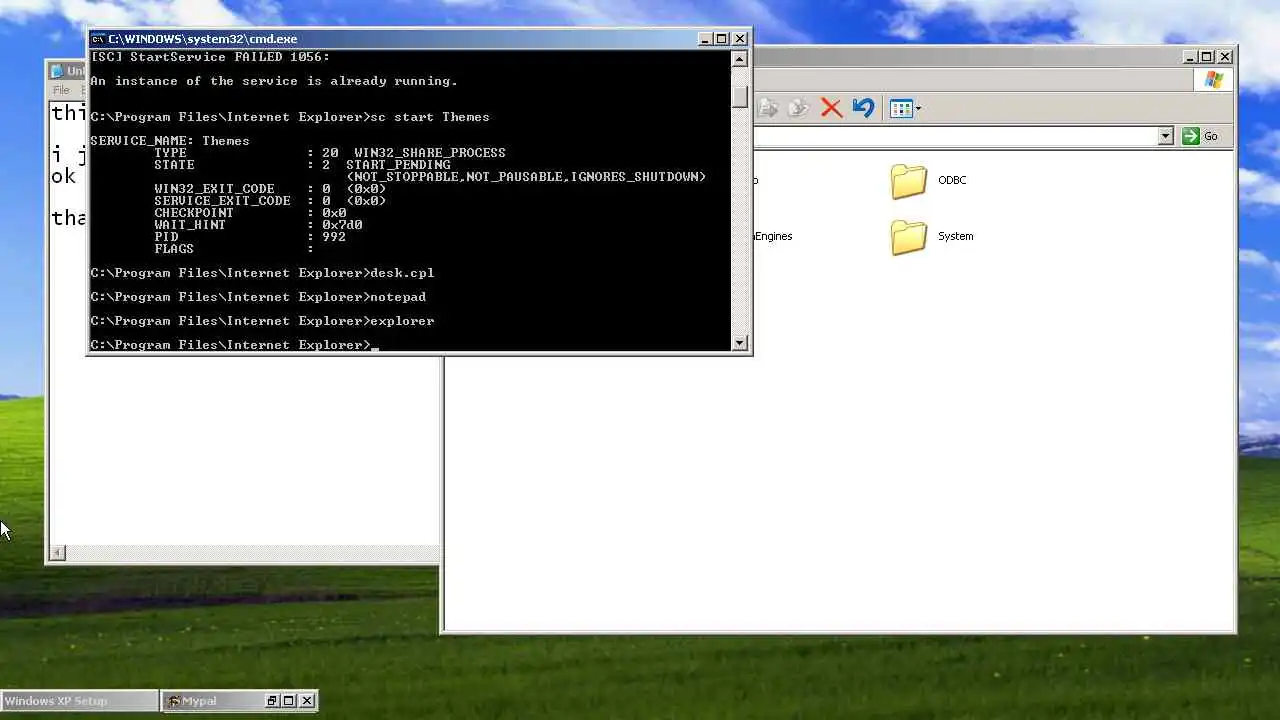
Task: Maximize the Explorer window
Action: [1207, 57]
